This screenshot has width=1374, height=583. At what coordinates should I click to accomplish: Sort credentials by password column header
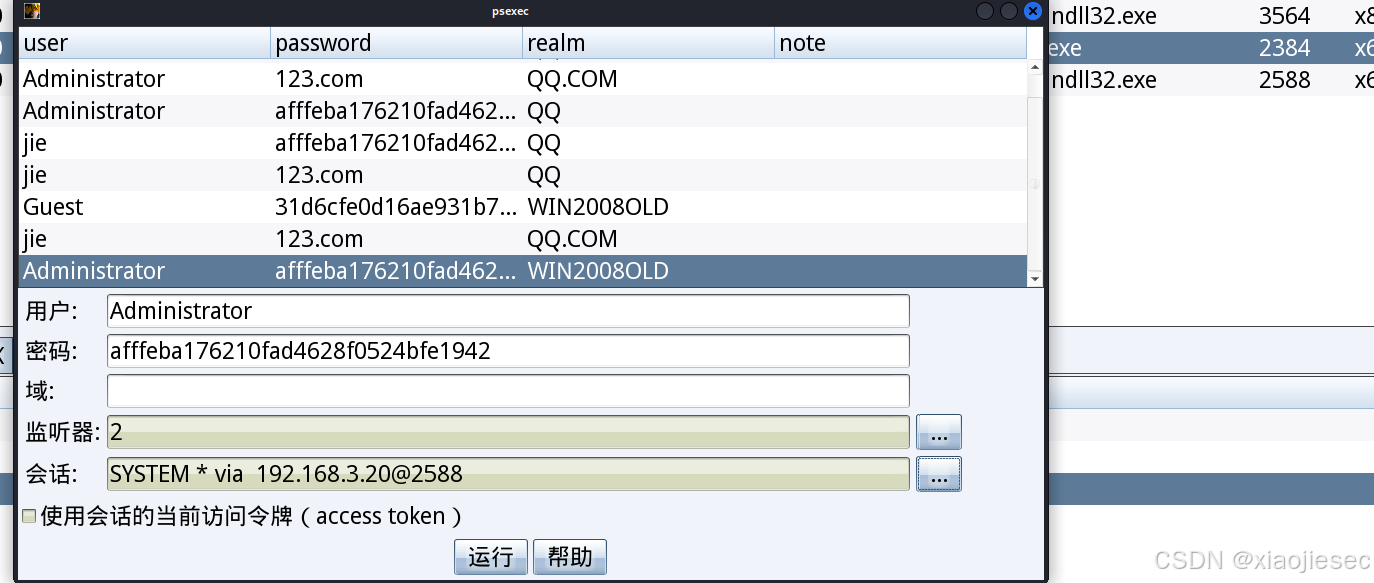tap(397, 43)
